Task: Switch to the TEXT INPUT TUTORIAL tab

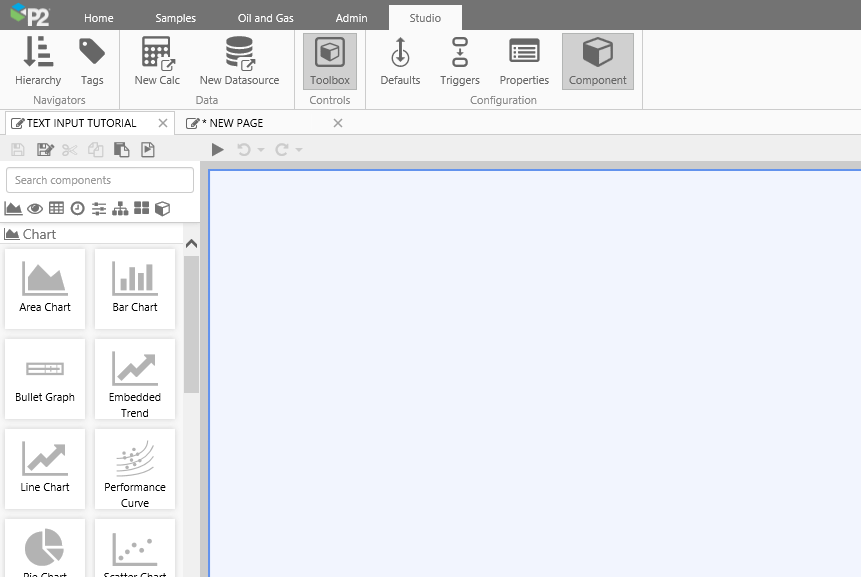Action: [x=80, y=123]
